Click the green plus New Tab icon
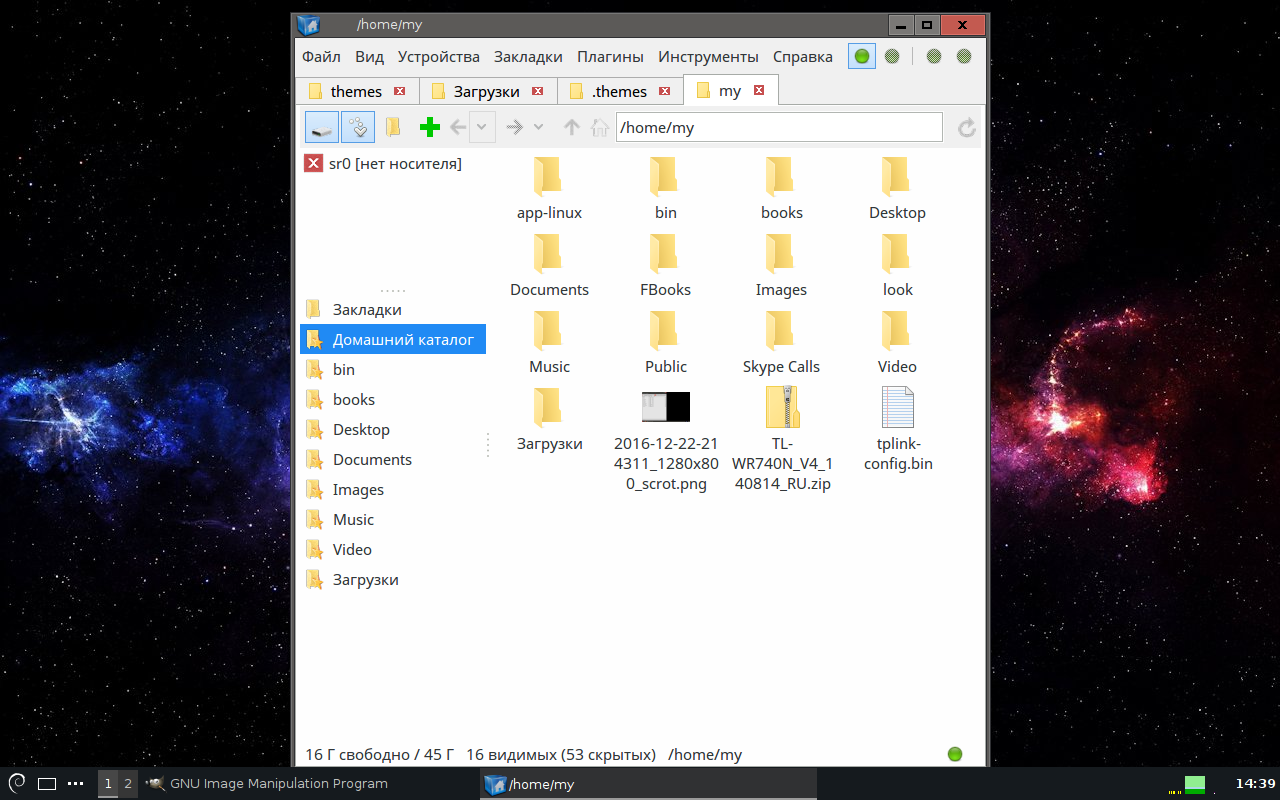 430,127
